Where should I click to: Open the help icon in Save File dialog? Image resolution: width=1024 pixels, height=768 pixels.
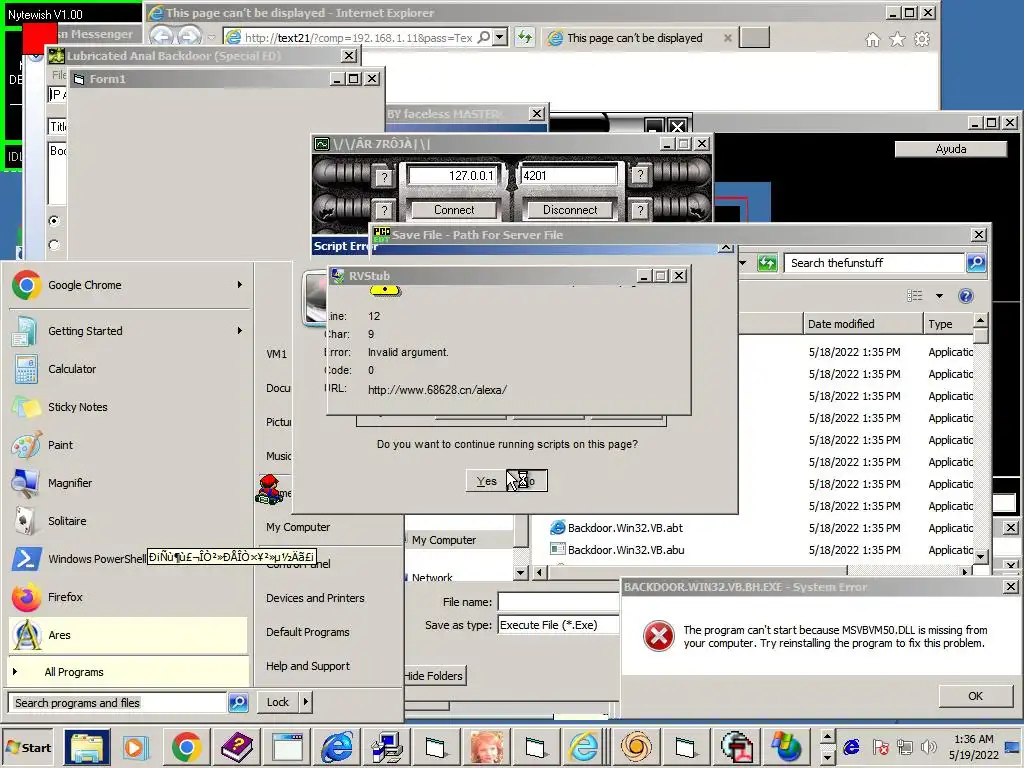coord(965,296)
